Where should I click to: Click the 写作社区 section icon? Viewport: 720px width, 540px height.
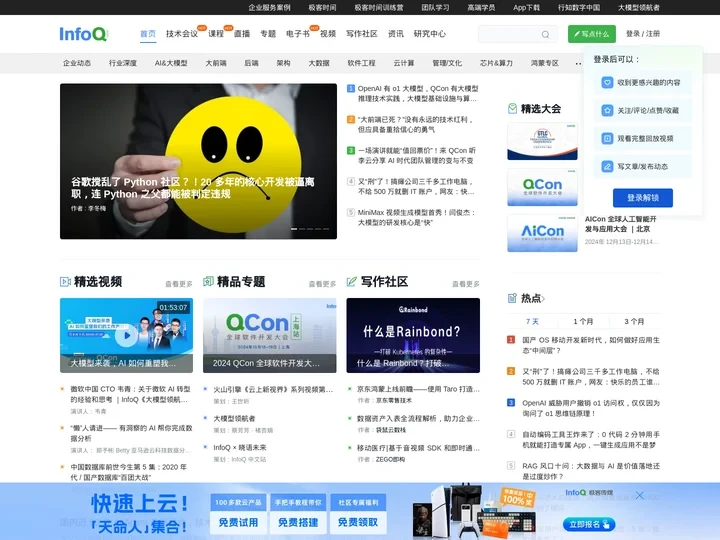[352, 281]
